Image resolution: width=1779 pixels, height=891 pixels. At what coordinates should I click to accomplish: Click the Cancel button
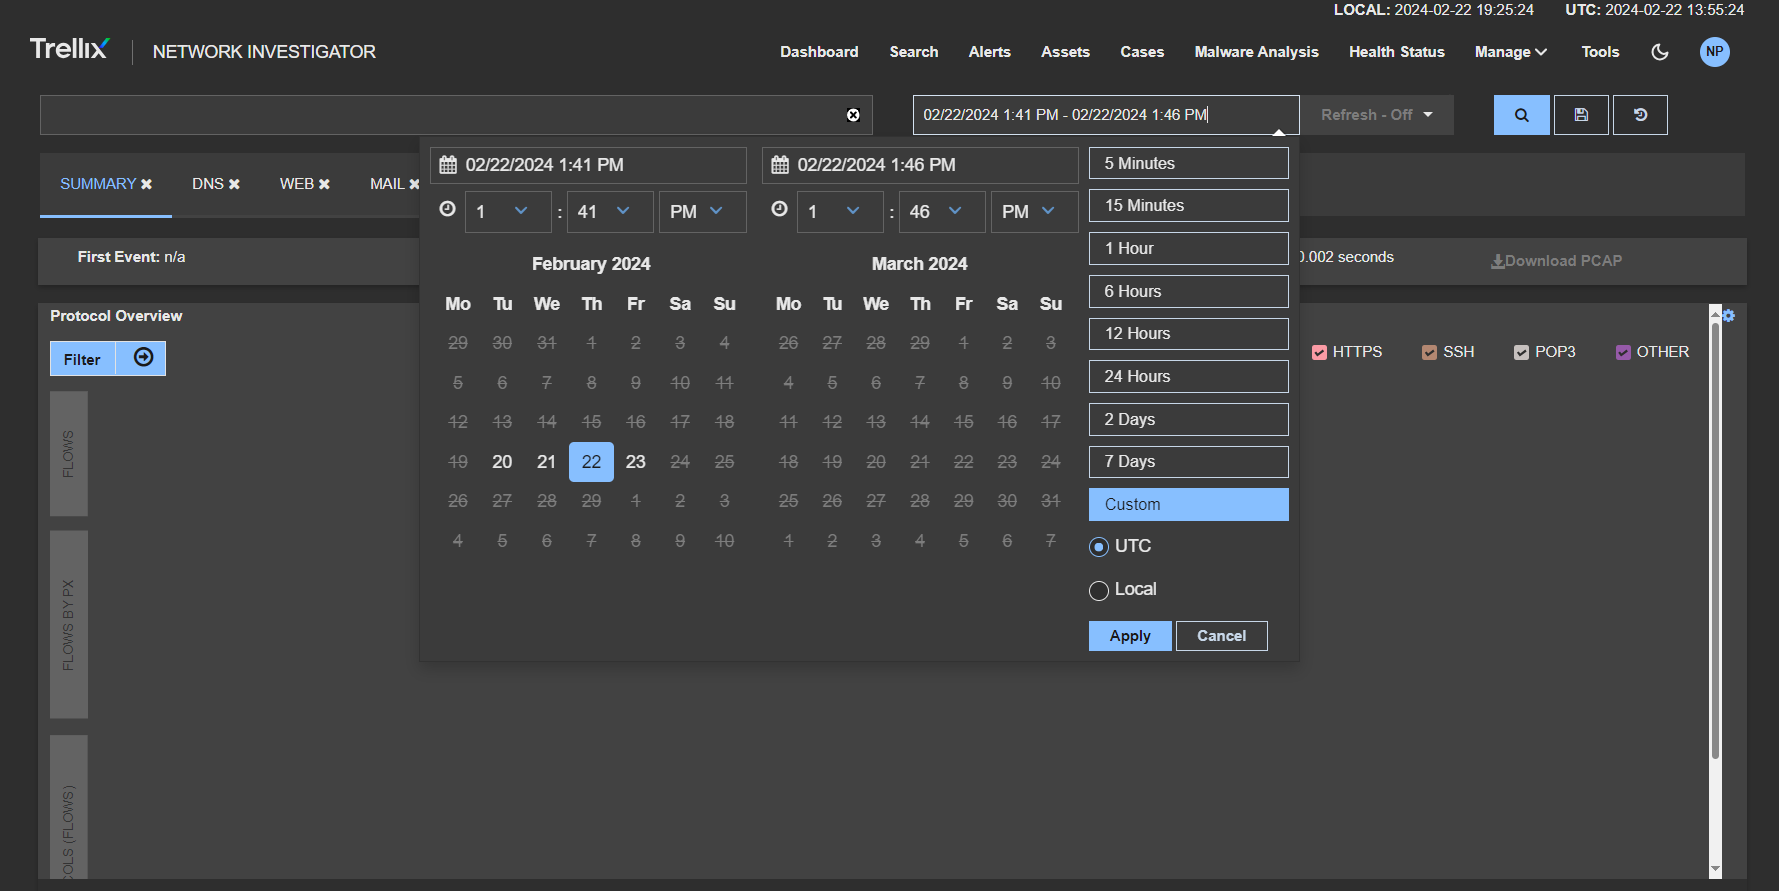(1221, 636)
